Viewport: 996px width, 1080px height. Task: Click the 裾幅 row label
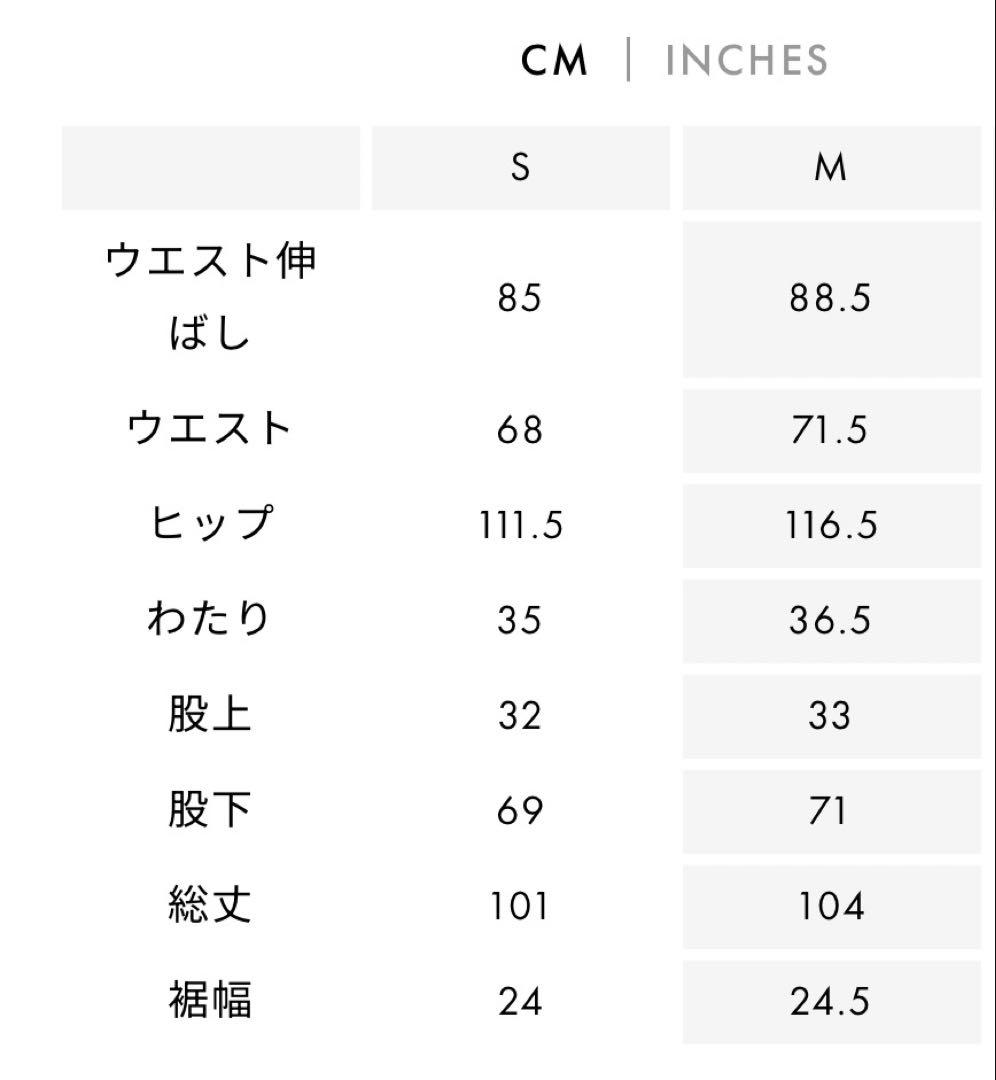[x=210, y=1000]
